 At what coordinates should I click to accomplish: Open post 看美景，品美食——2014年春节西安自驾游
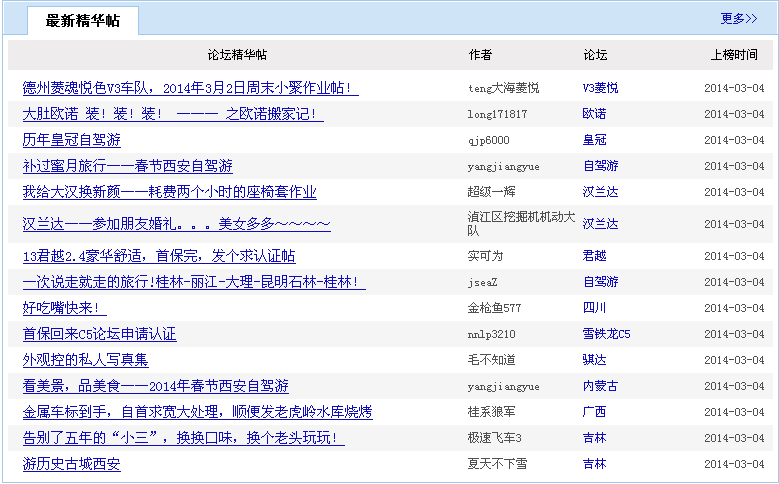tap(156, 386)
